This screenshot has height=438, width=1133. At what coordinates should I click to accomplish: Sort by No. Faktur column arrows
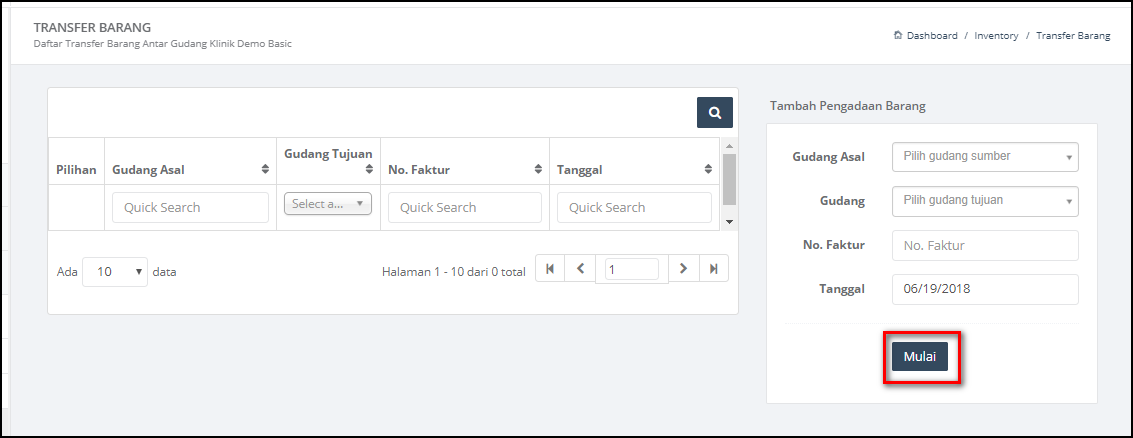pyautogui.click(x=538, y=170)
